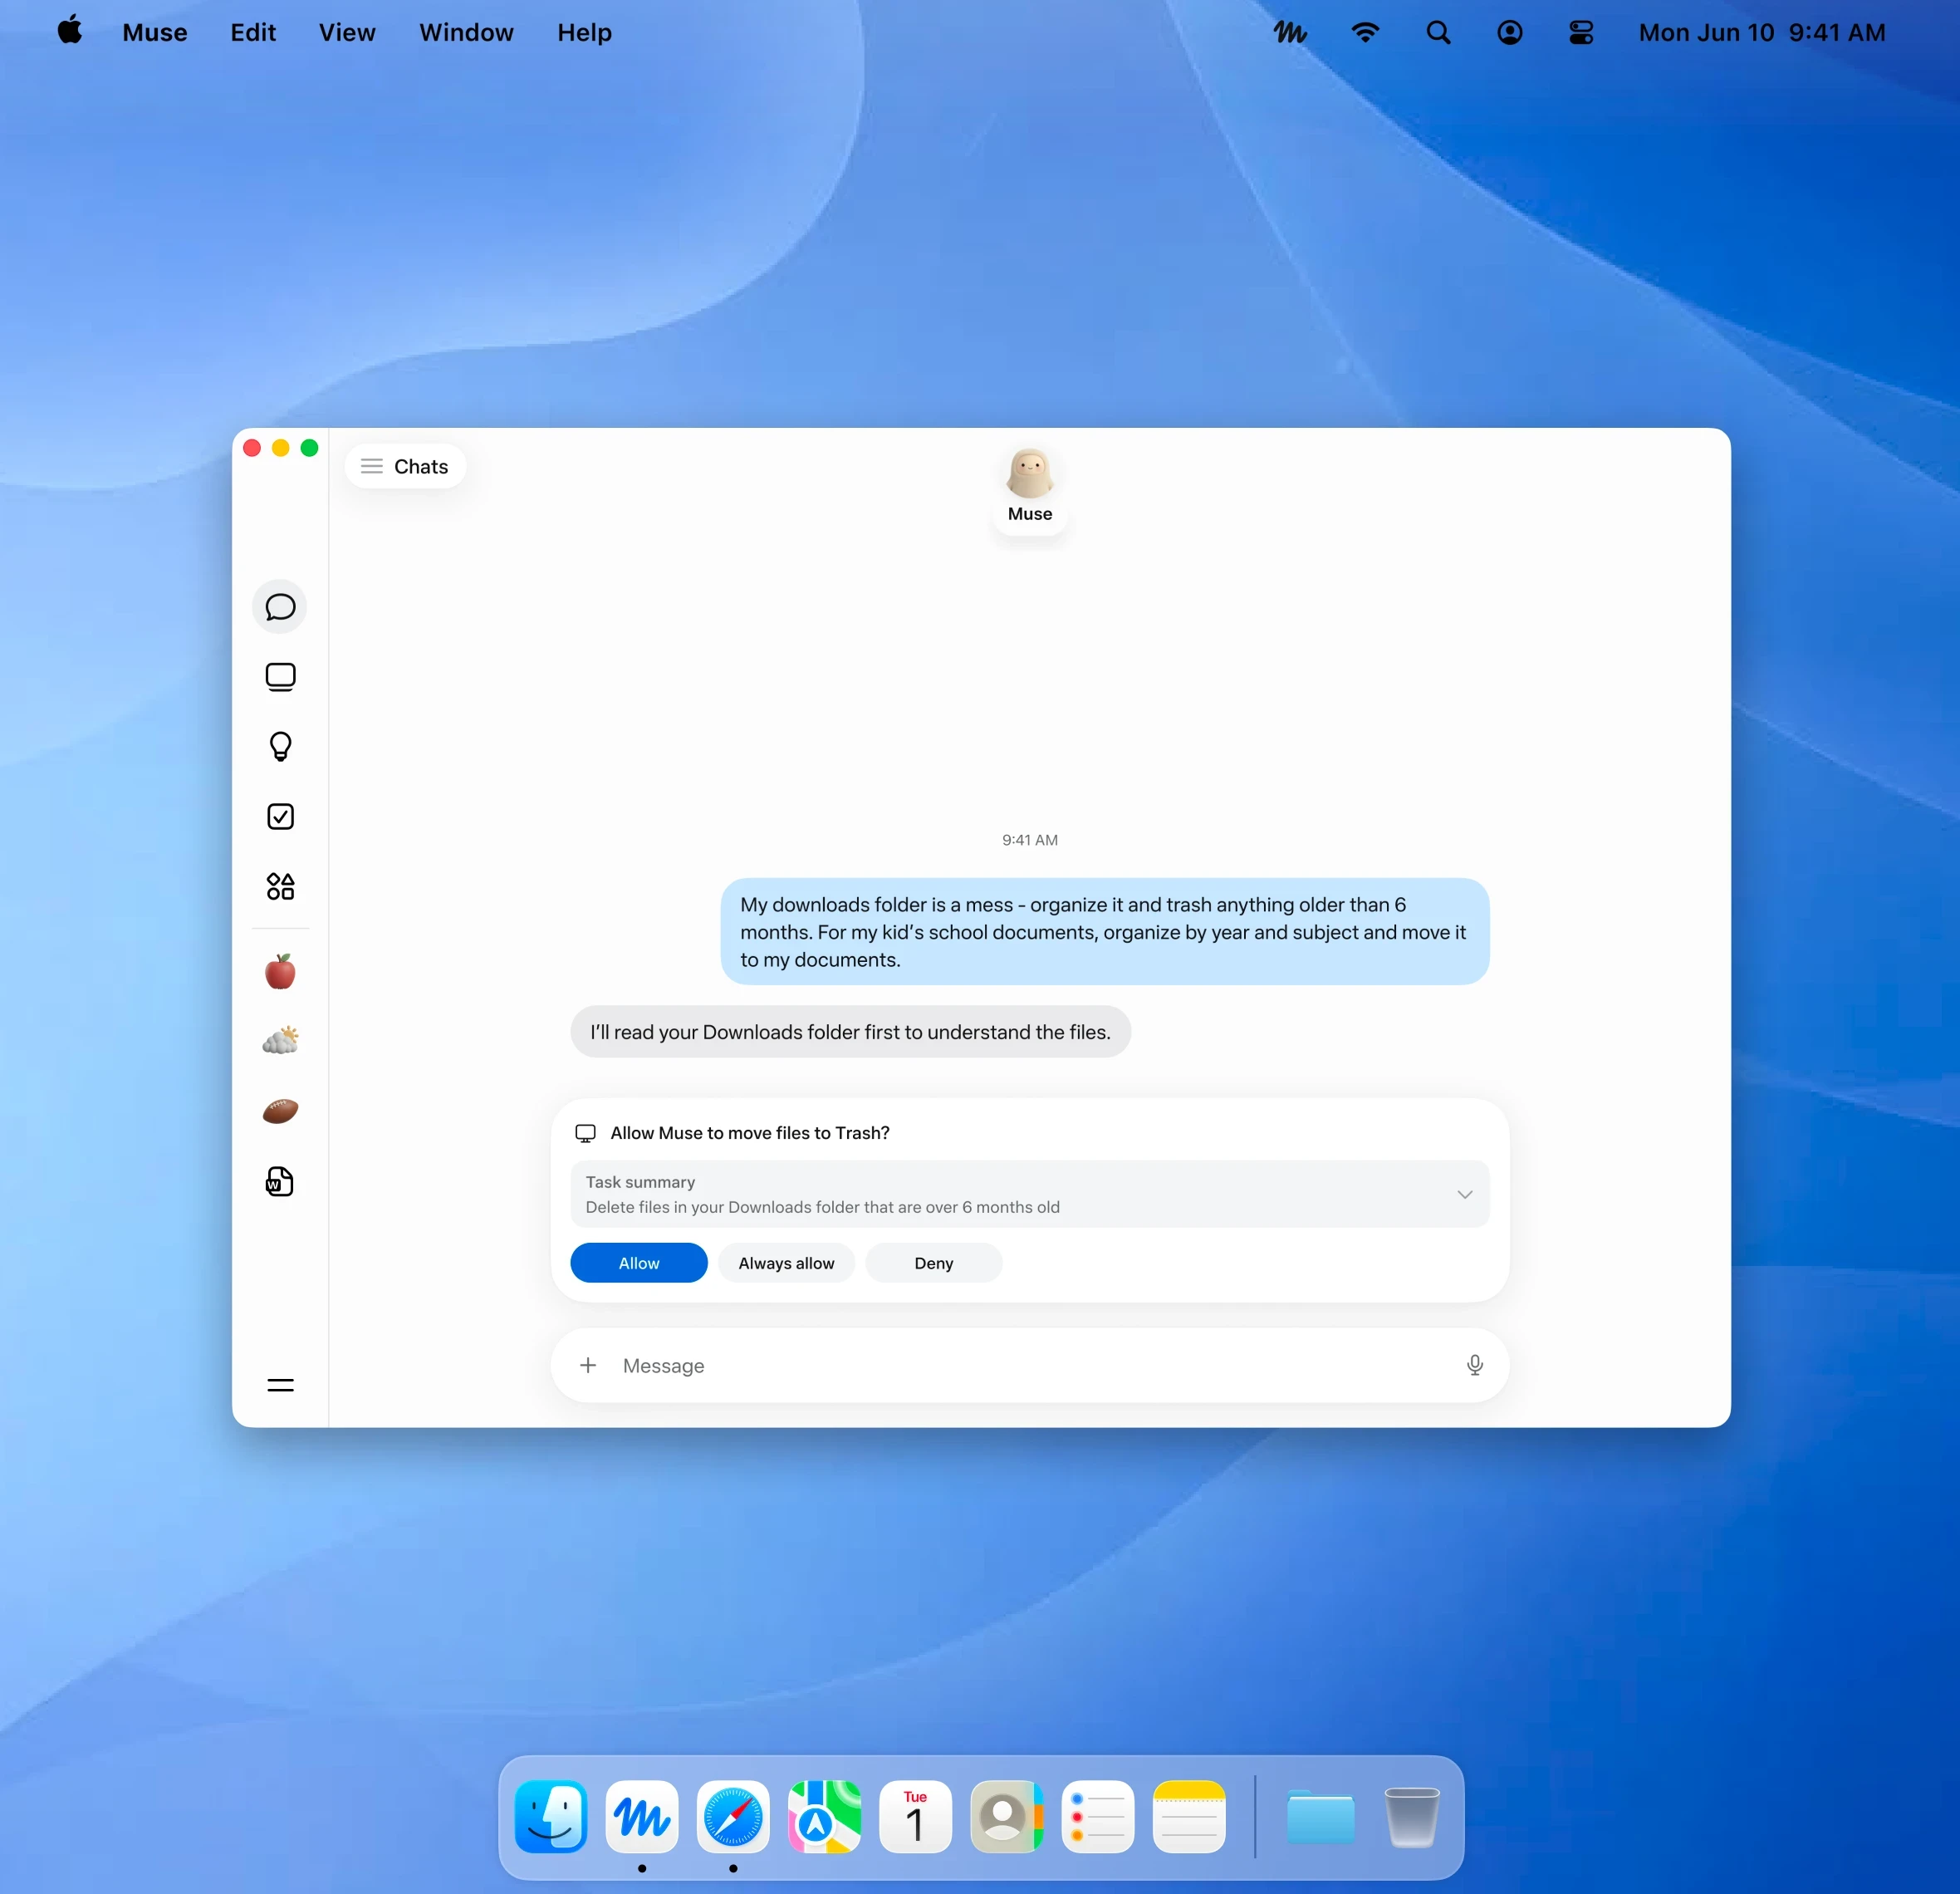Open Safari from the dock
This screenshot has height=1894, width=1960.
click(x=733, y=1816)
